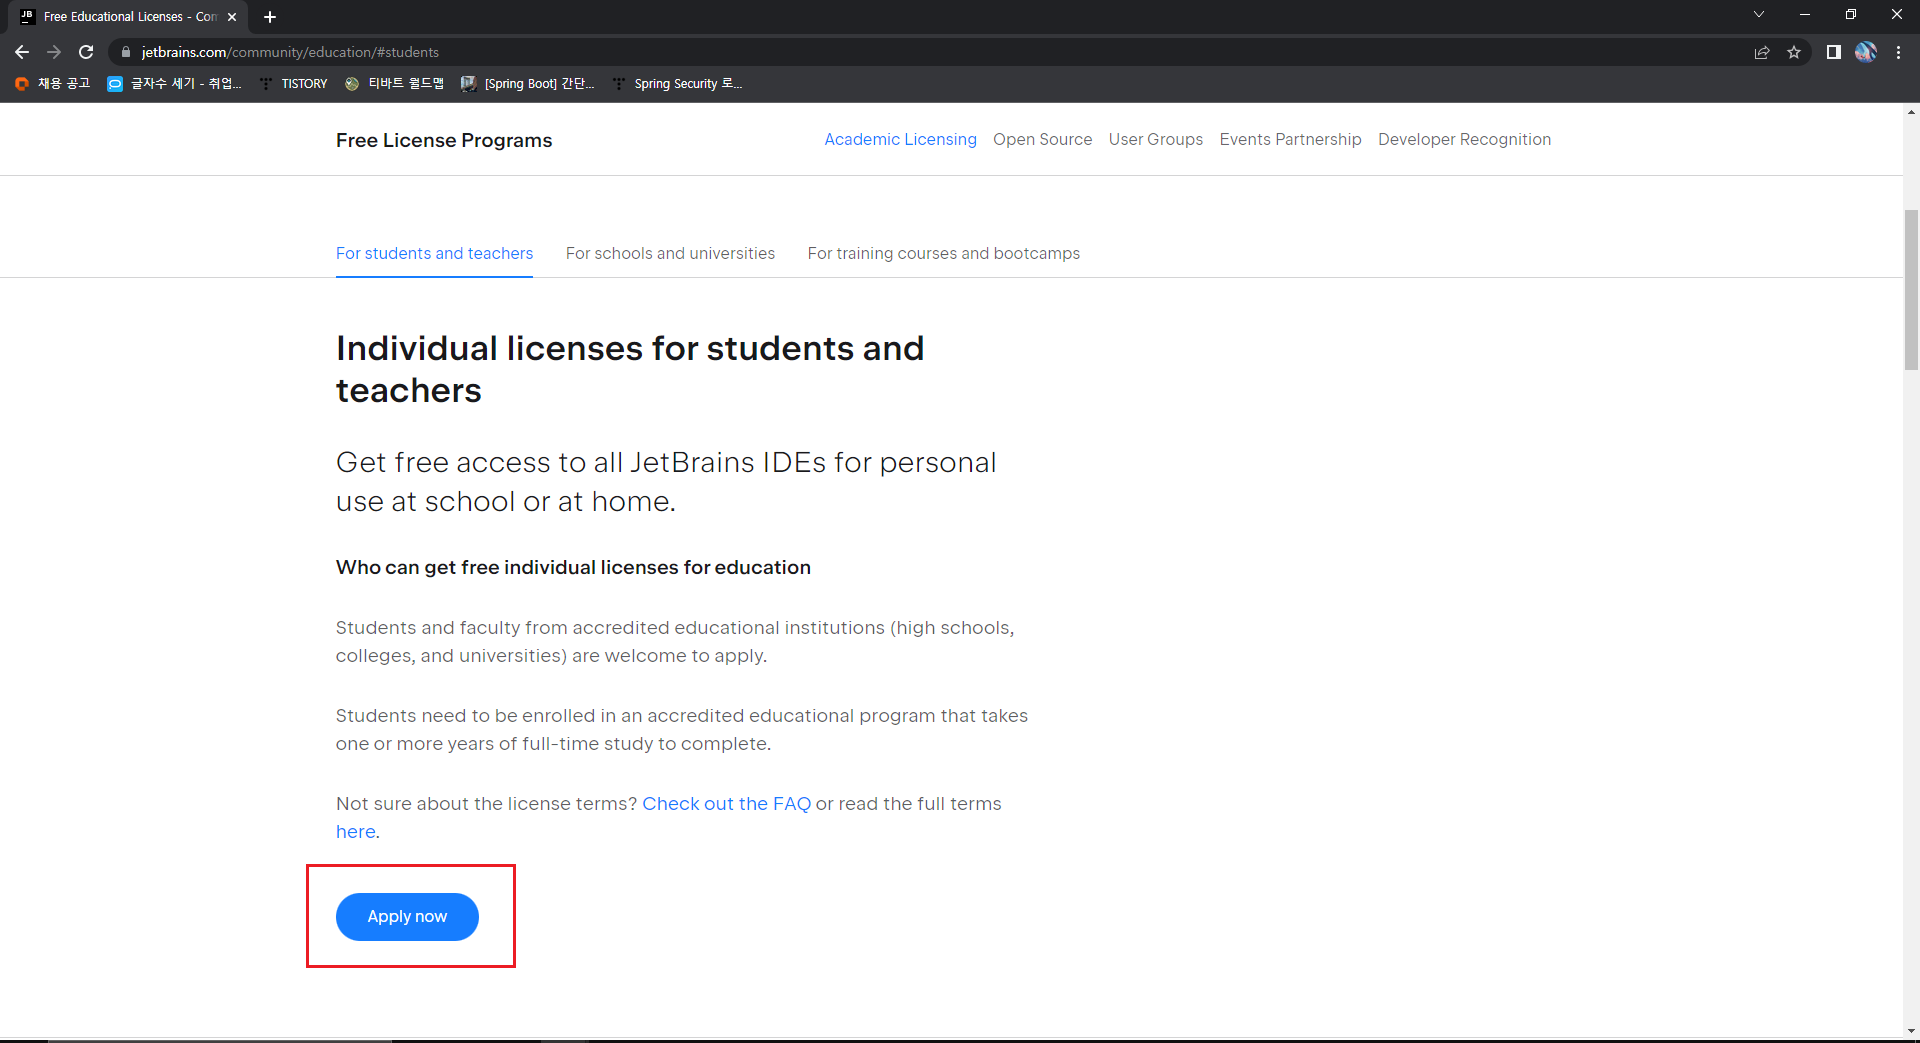Go back to the previous page
Image resolution: width=1920 pixels, height=1043 pixels.
click(x=22, y=52)
